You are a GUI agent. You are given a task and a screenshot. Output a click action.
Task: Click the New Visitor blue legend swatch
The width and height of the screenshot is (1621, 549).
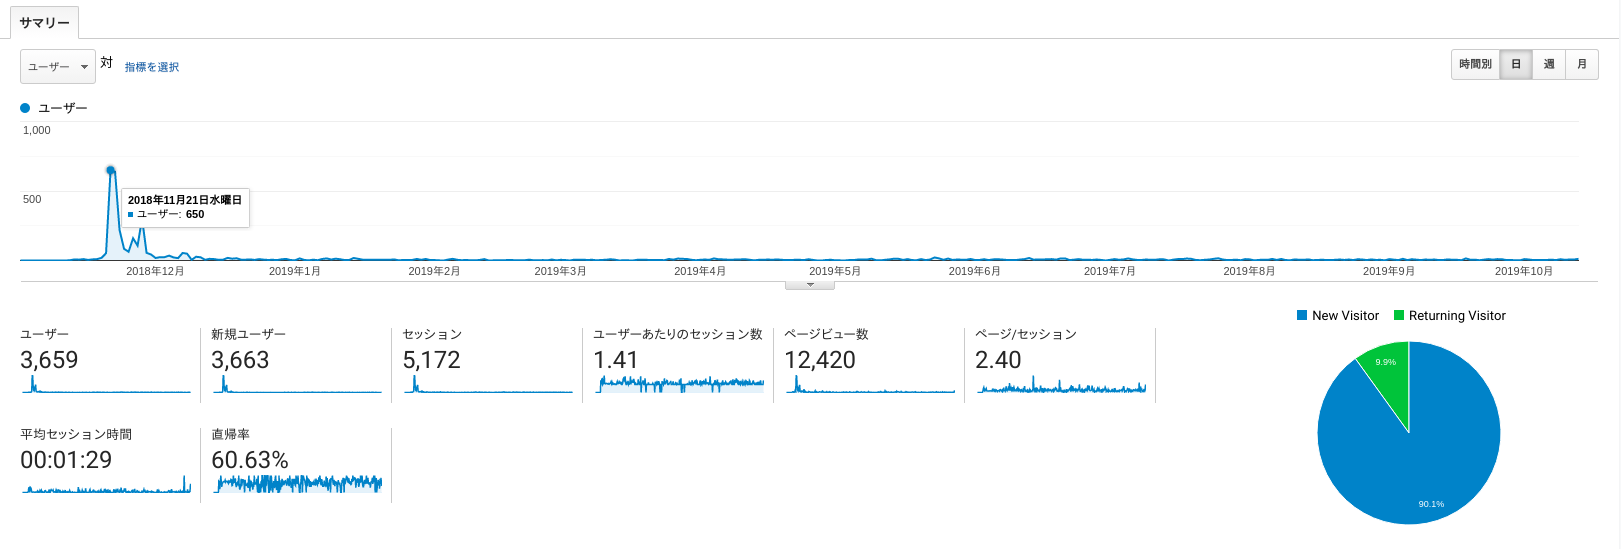pyautogui.click(x=1302, y=315)
